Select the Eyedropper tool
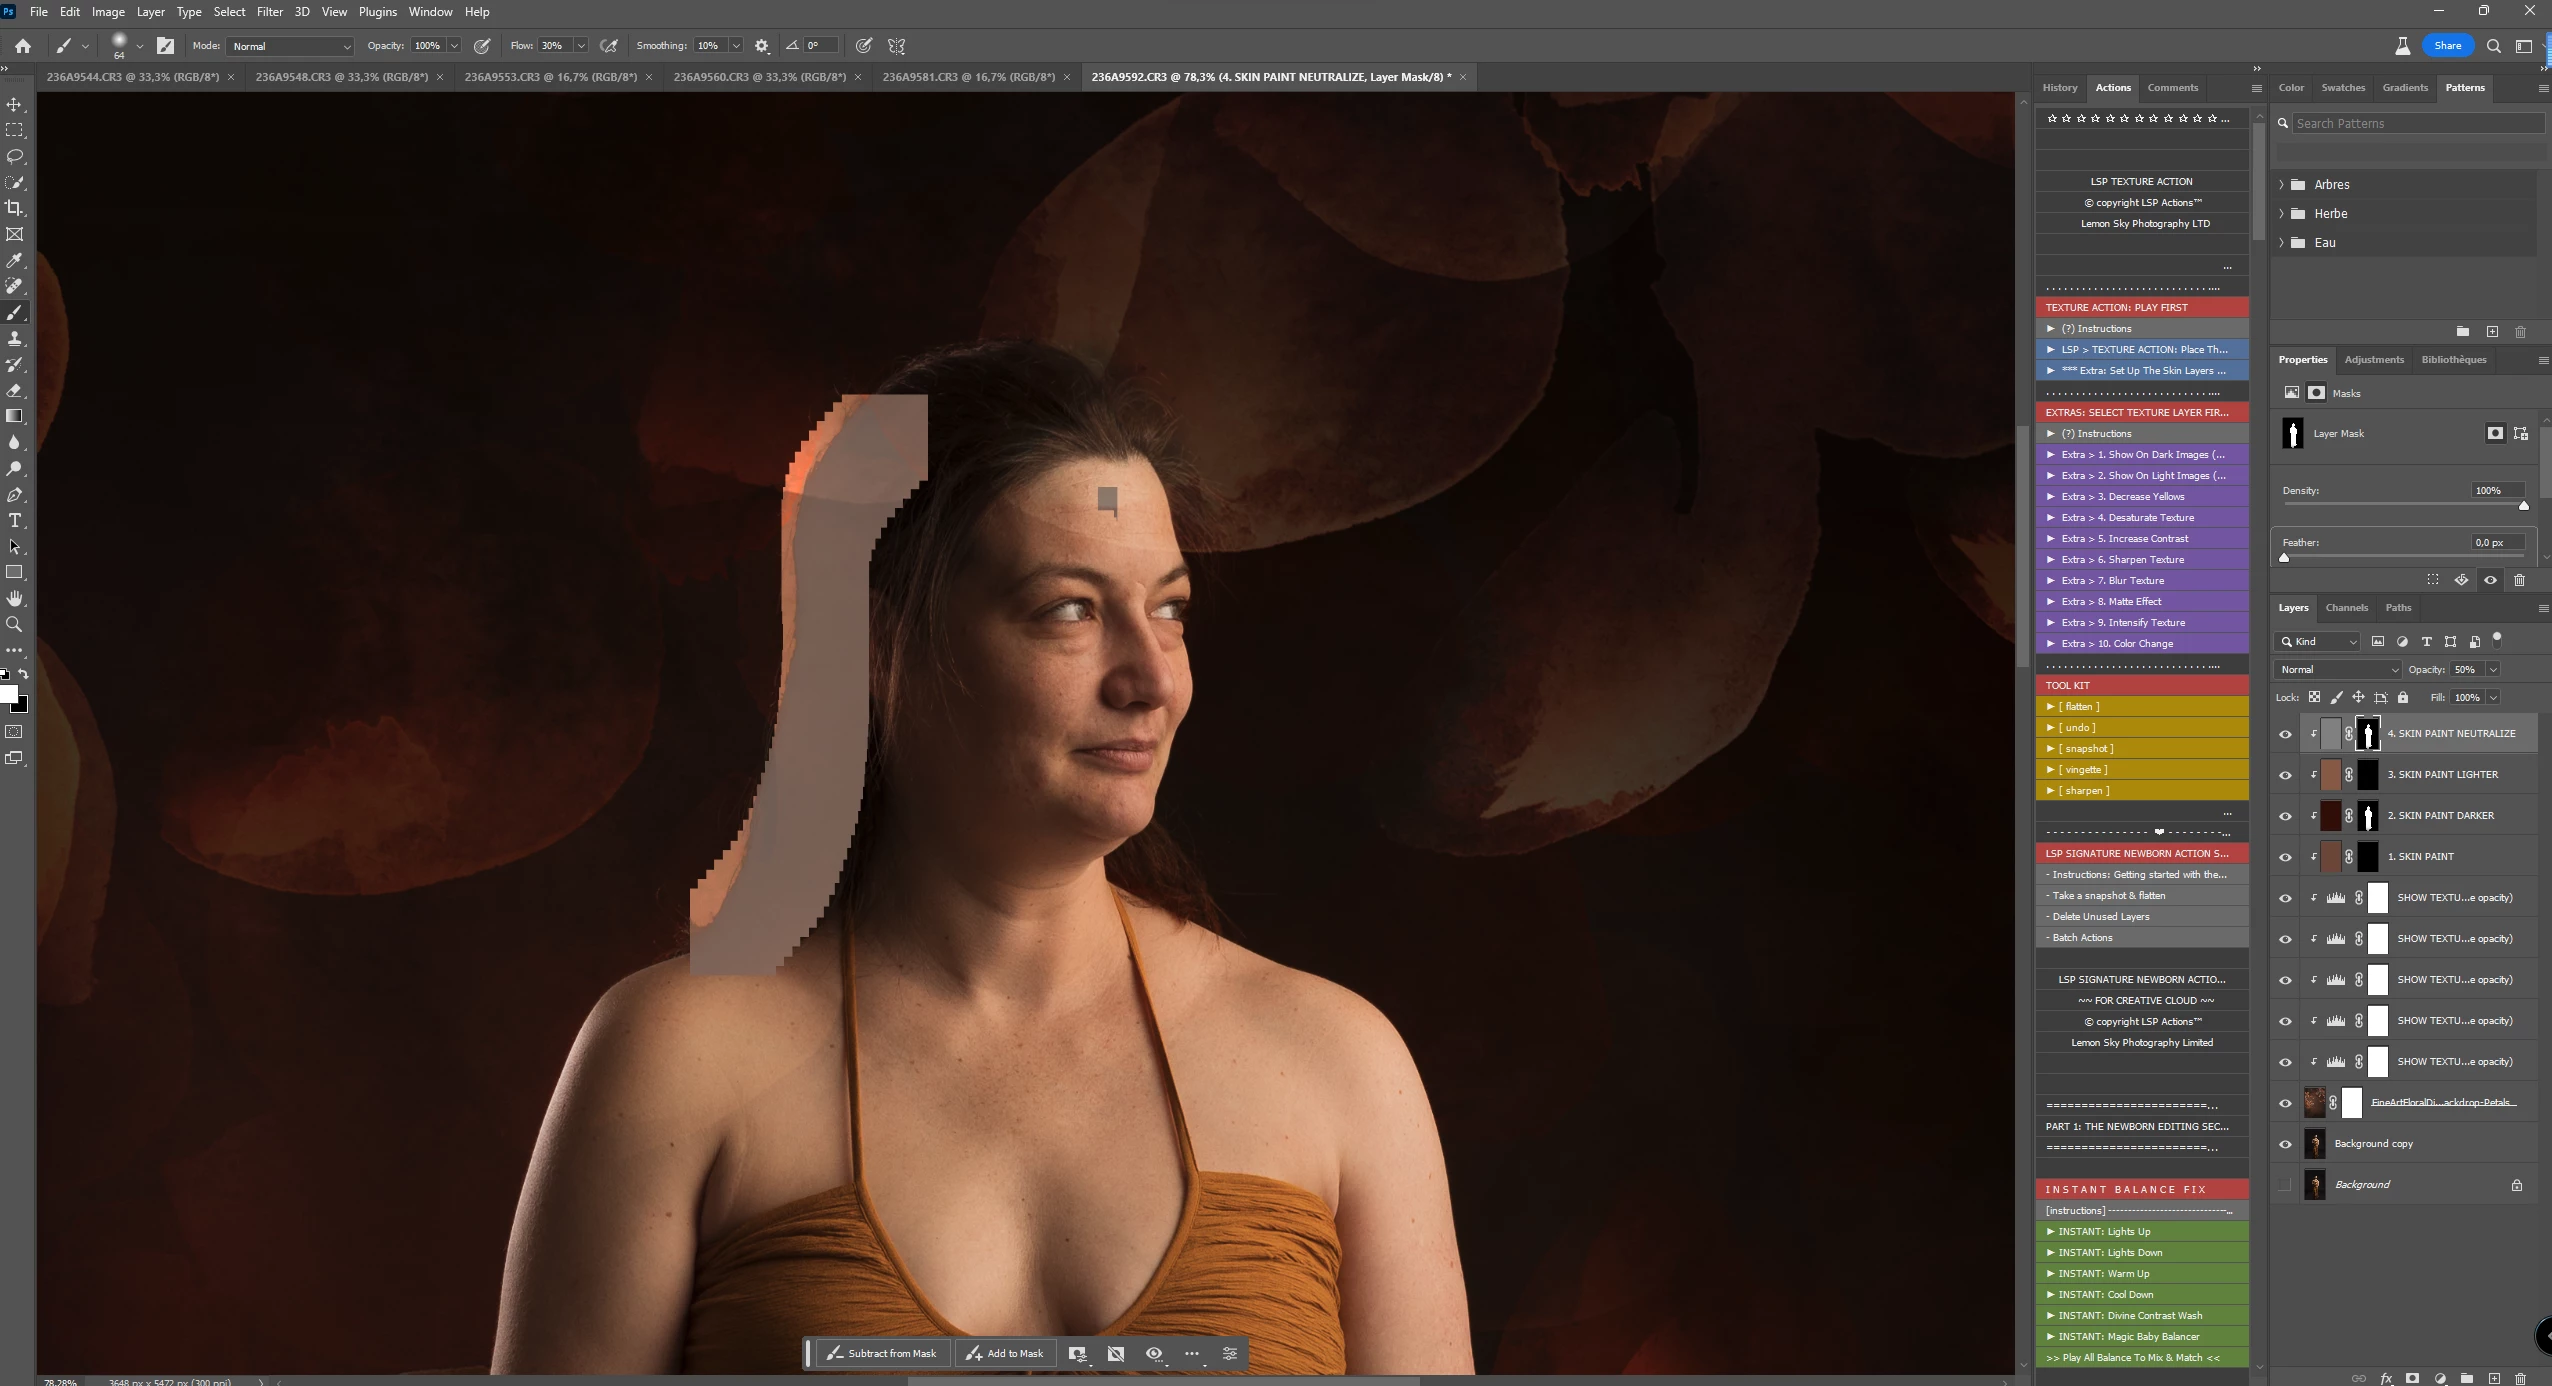Image resolution: width=2552 pixels, height=1386 pixels. pos(15,260)
